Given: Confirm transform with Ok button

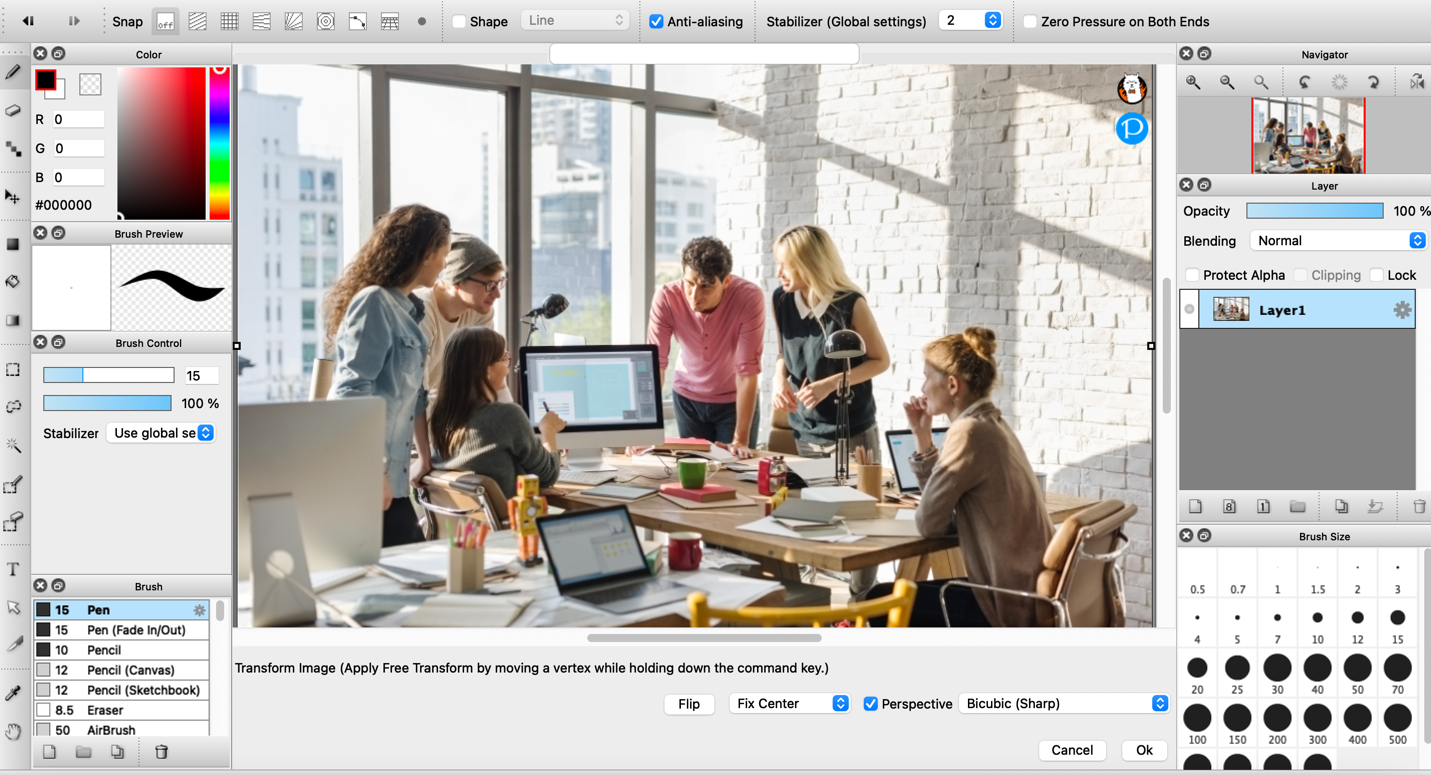Looking at the screenshot, I should click(1144, 750).
